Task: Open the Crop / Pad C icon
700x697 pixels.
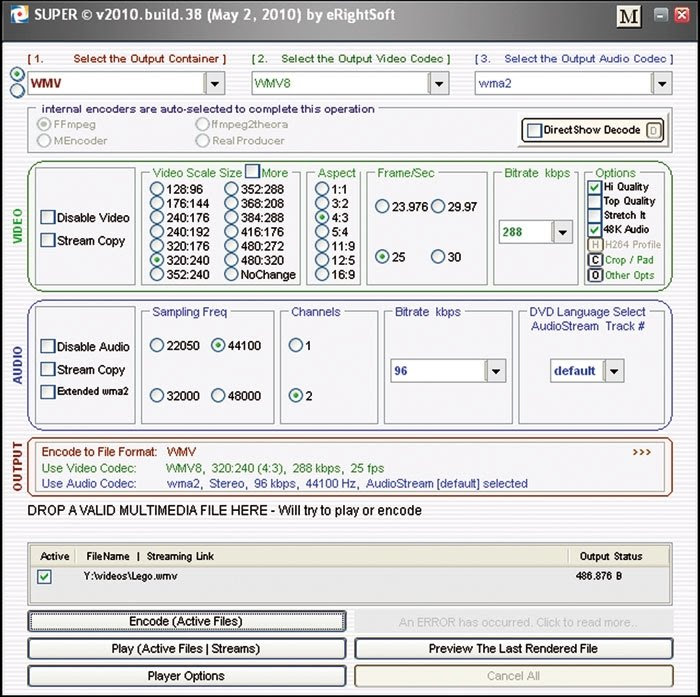Action: [x=595, y=260]
